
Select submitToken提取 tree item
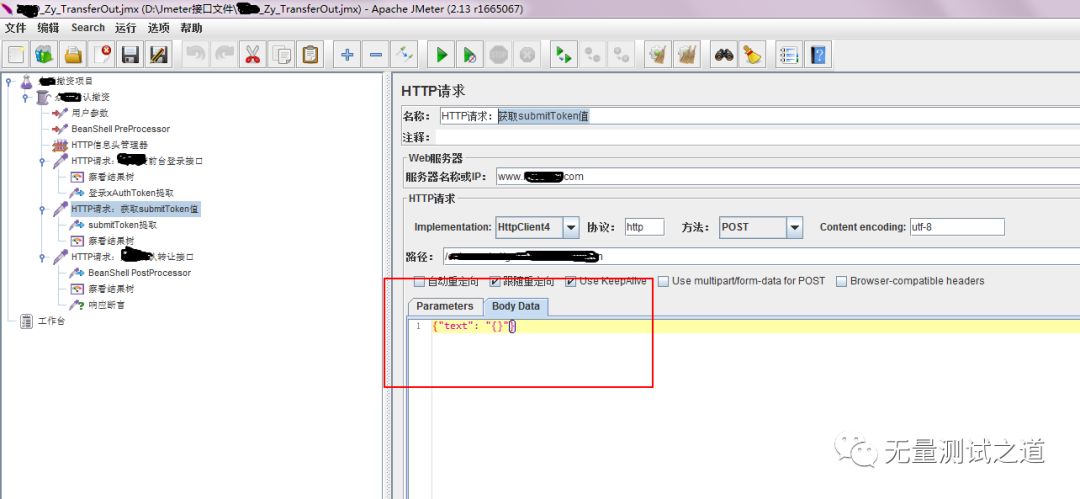(x=123, y=225)
